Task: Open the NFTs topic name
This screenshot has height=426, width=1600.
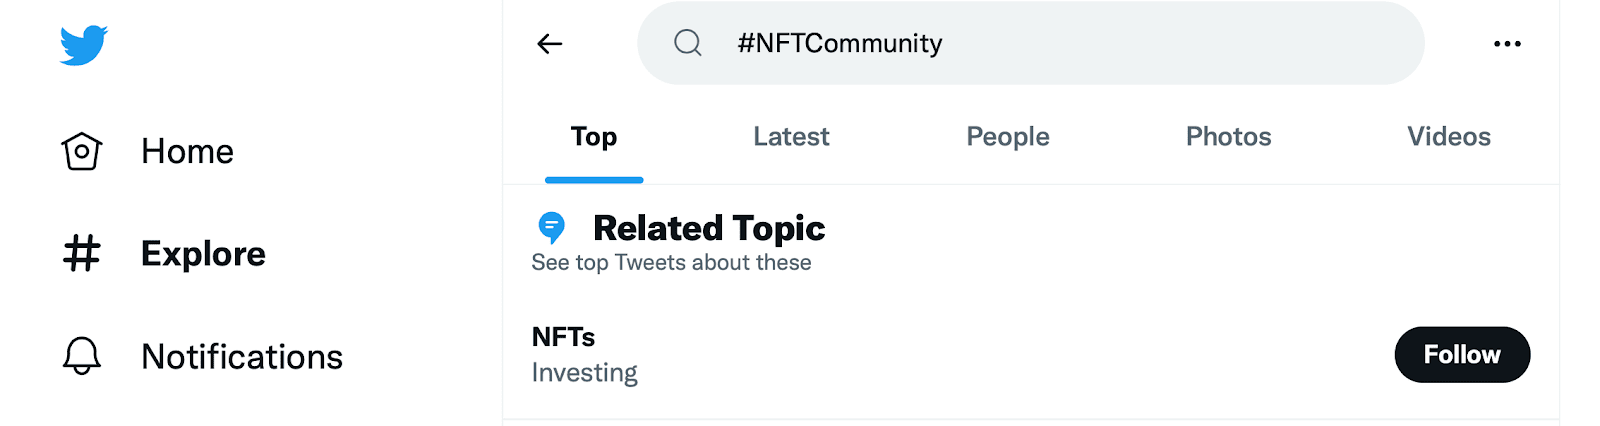Action: click(563, 337)
